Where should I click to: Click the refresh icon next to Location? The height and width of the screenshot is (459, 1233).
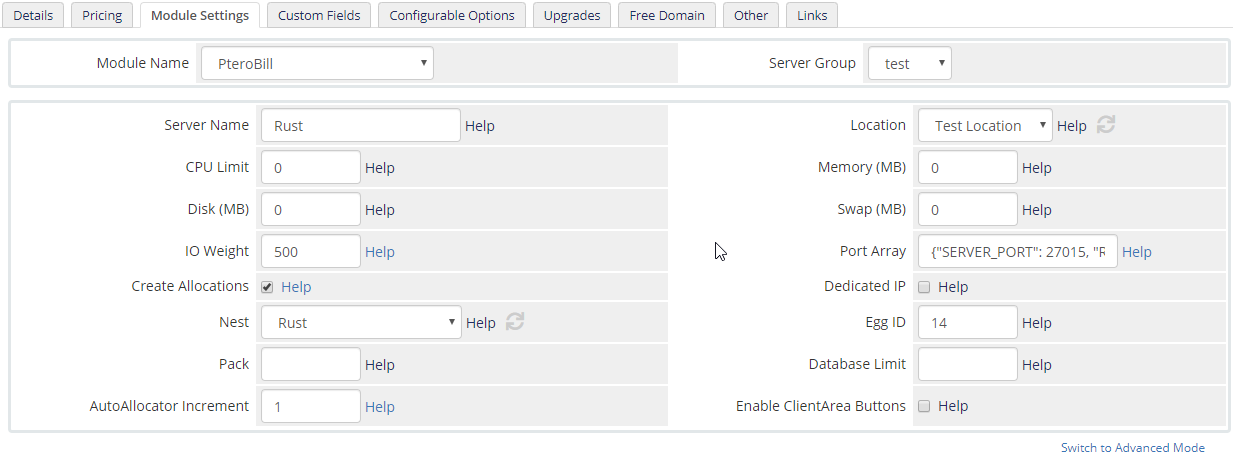(1106, 125)
